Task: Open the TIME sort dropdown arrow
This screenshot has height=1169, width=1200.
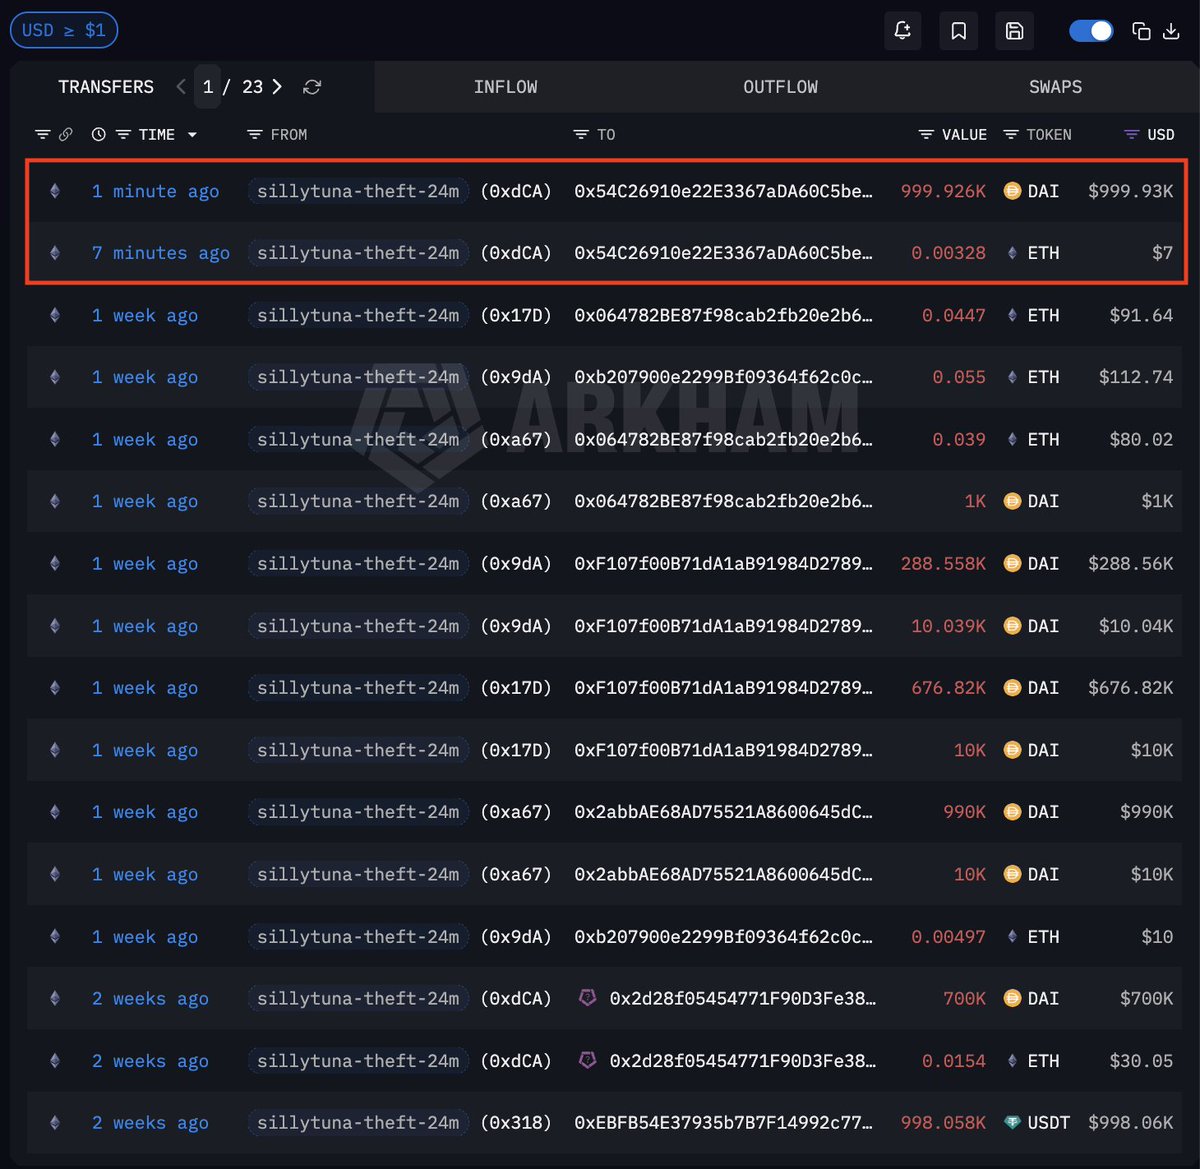Action: coord(192,135)
